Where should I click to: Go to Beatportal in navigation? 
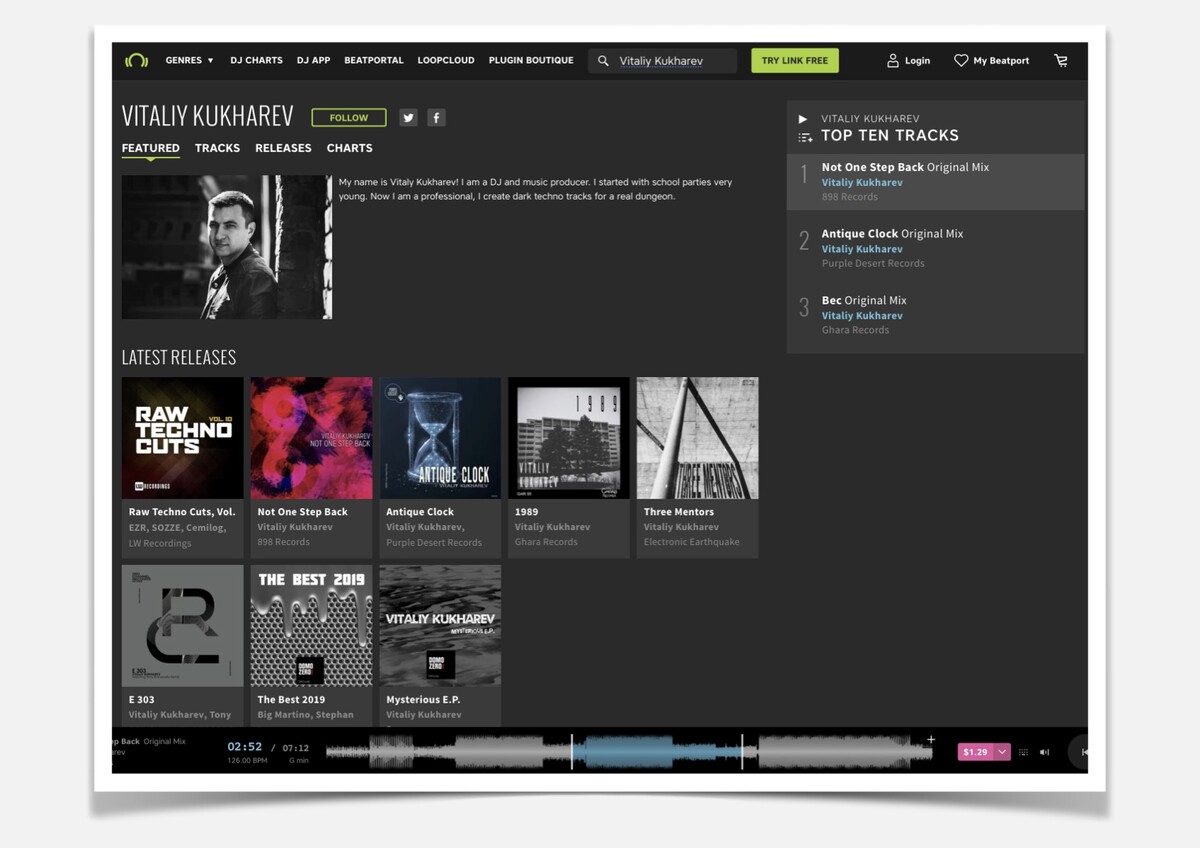[373, 60]
